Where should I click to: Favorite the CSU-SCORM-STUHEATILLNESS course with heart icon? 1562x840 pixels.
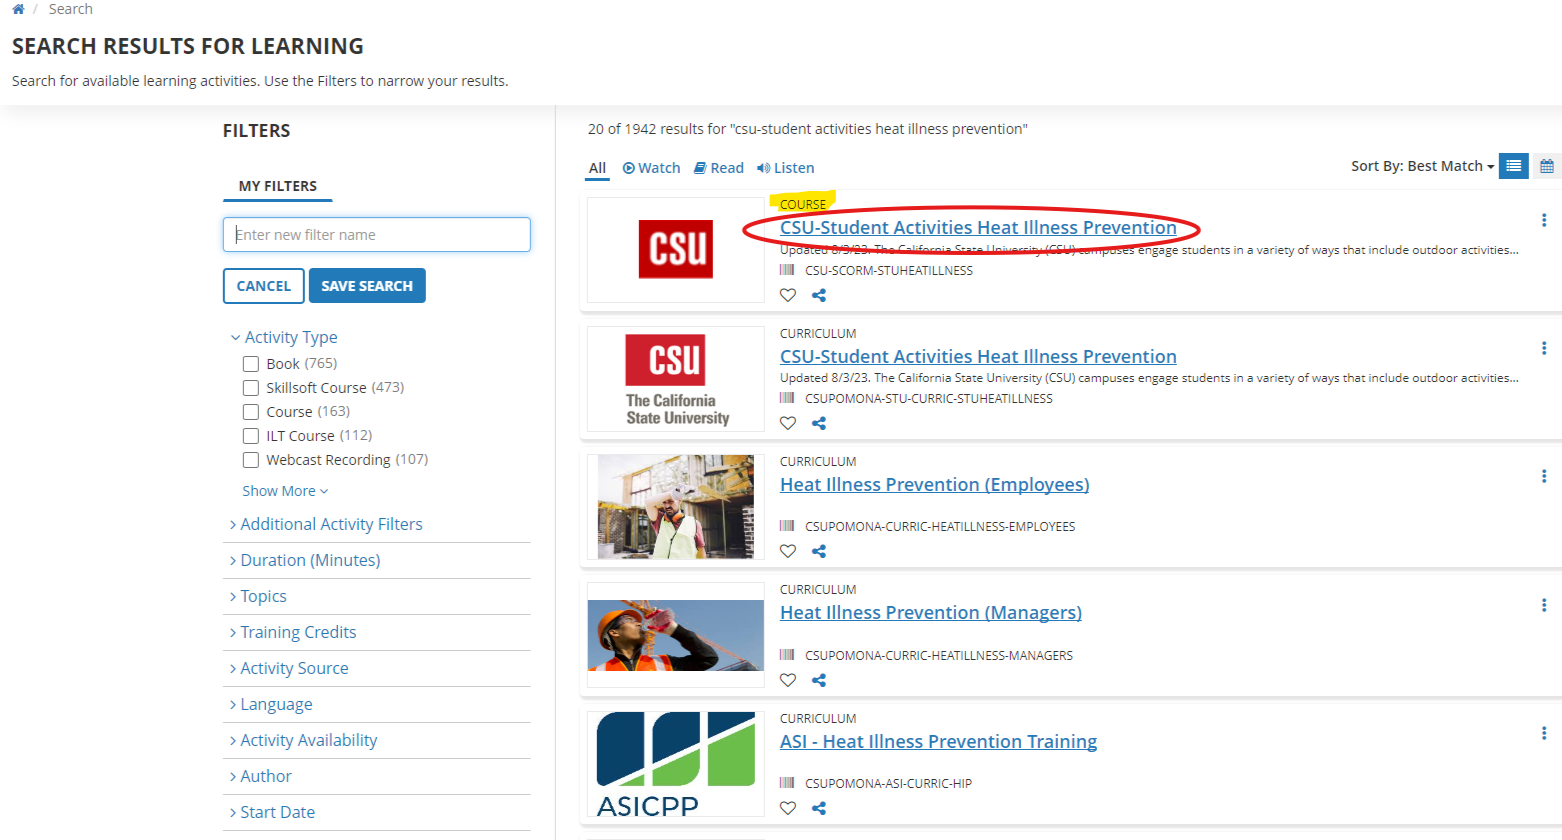(x=788, y=295)
